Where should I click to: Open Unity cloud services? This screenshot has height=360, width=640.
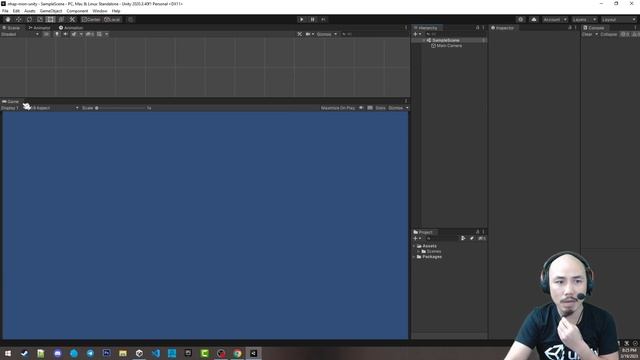click(534, 20)
